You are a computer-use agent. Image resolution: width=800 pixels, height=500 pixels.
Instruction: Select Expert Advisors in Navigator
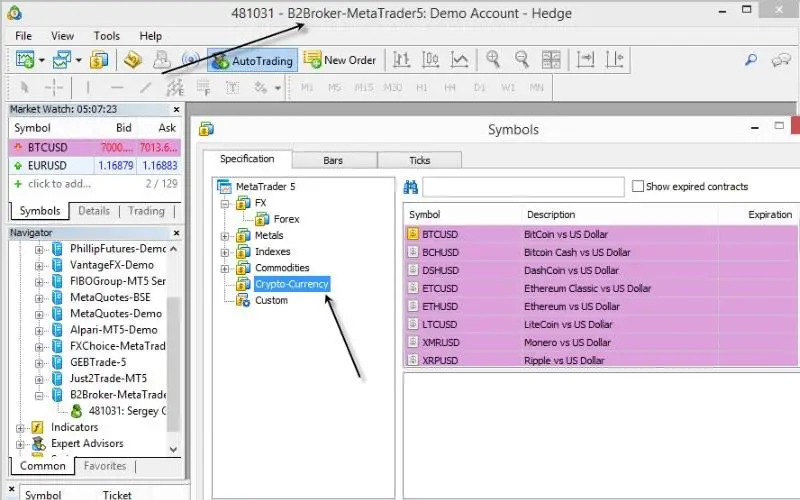click(87, 443)
